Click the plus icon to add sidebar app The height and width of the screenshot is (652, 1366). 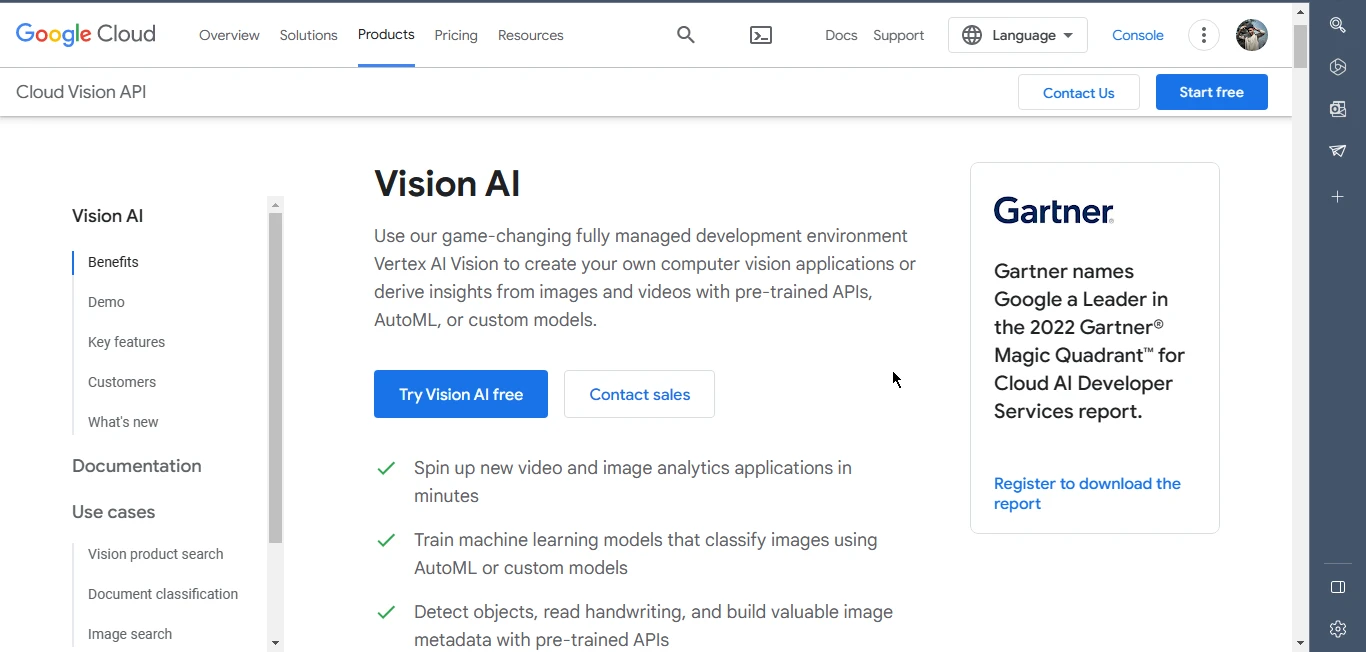tap(1337, 197)
